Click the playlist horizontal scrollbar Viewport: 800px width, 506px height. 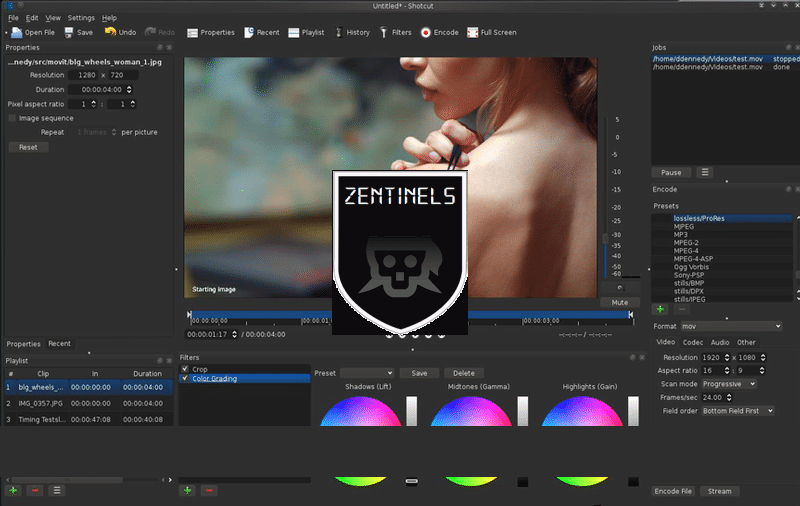click(66, 480)
